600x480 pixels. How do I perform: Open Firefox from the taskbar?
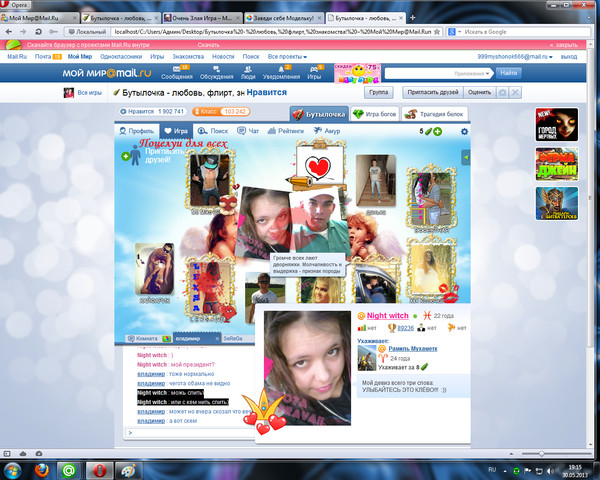[42, 470]
